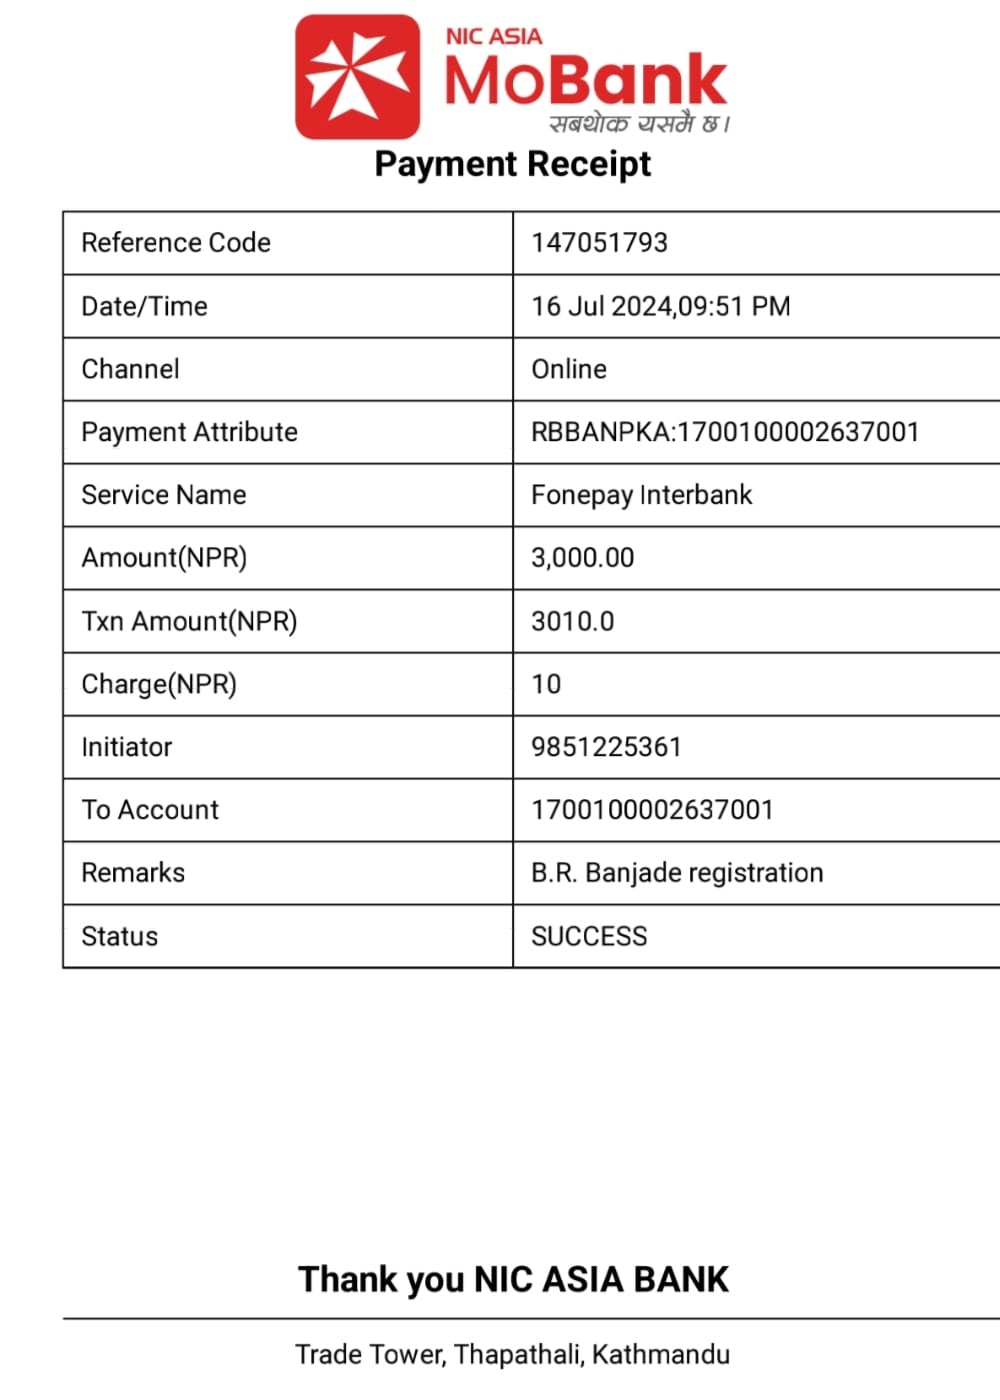Click the Thank you NIC ASIA BANK text
Viewport: 1000px width, 1400px height.
click(513, 1280)
